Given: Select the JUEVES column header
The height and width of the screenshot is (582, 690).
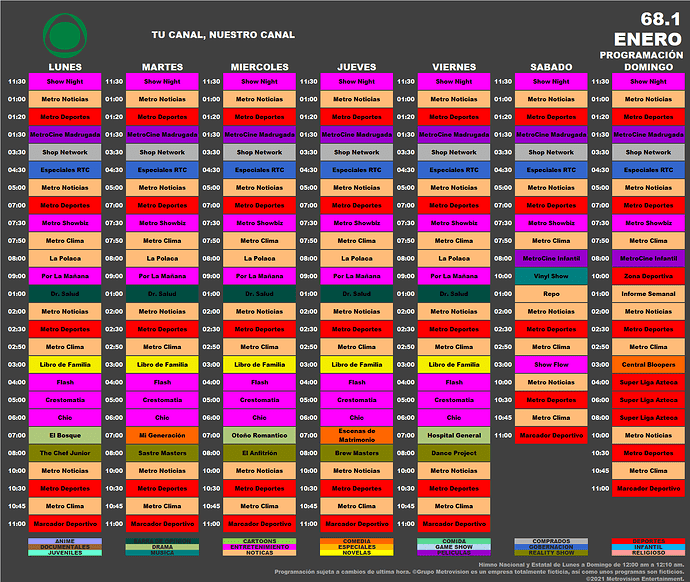Looking at the screenshot, I should (x=357, y=67).
